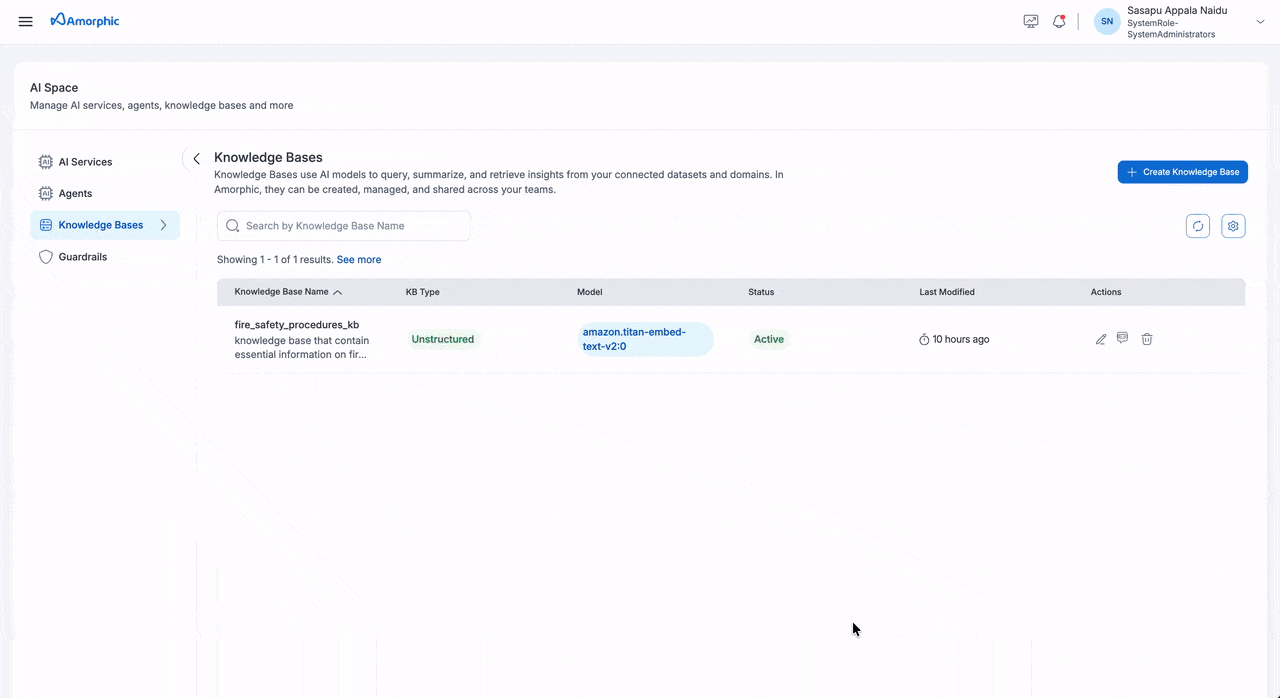Open the table settings gear icon
The height and width of the screenshot is (698, 1280).
coord(1232,225)
